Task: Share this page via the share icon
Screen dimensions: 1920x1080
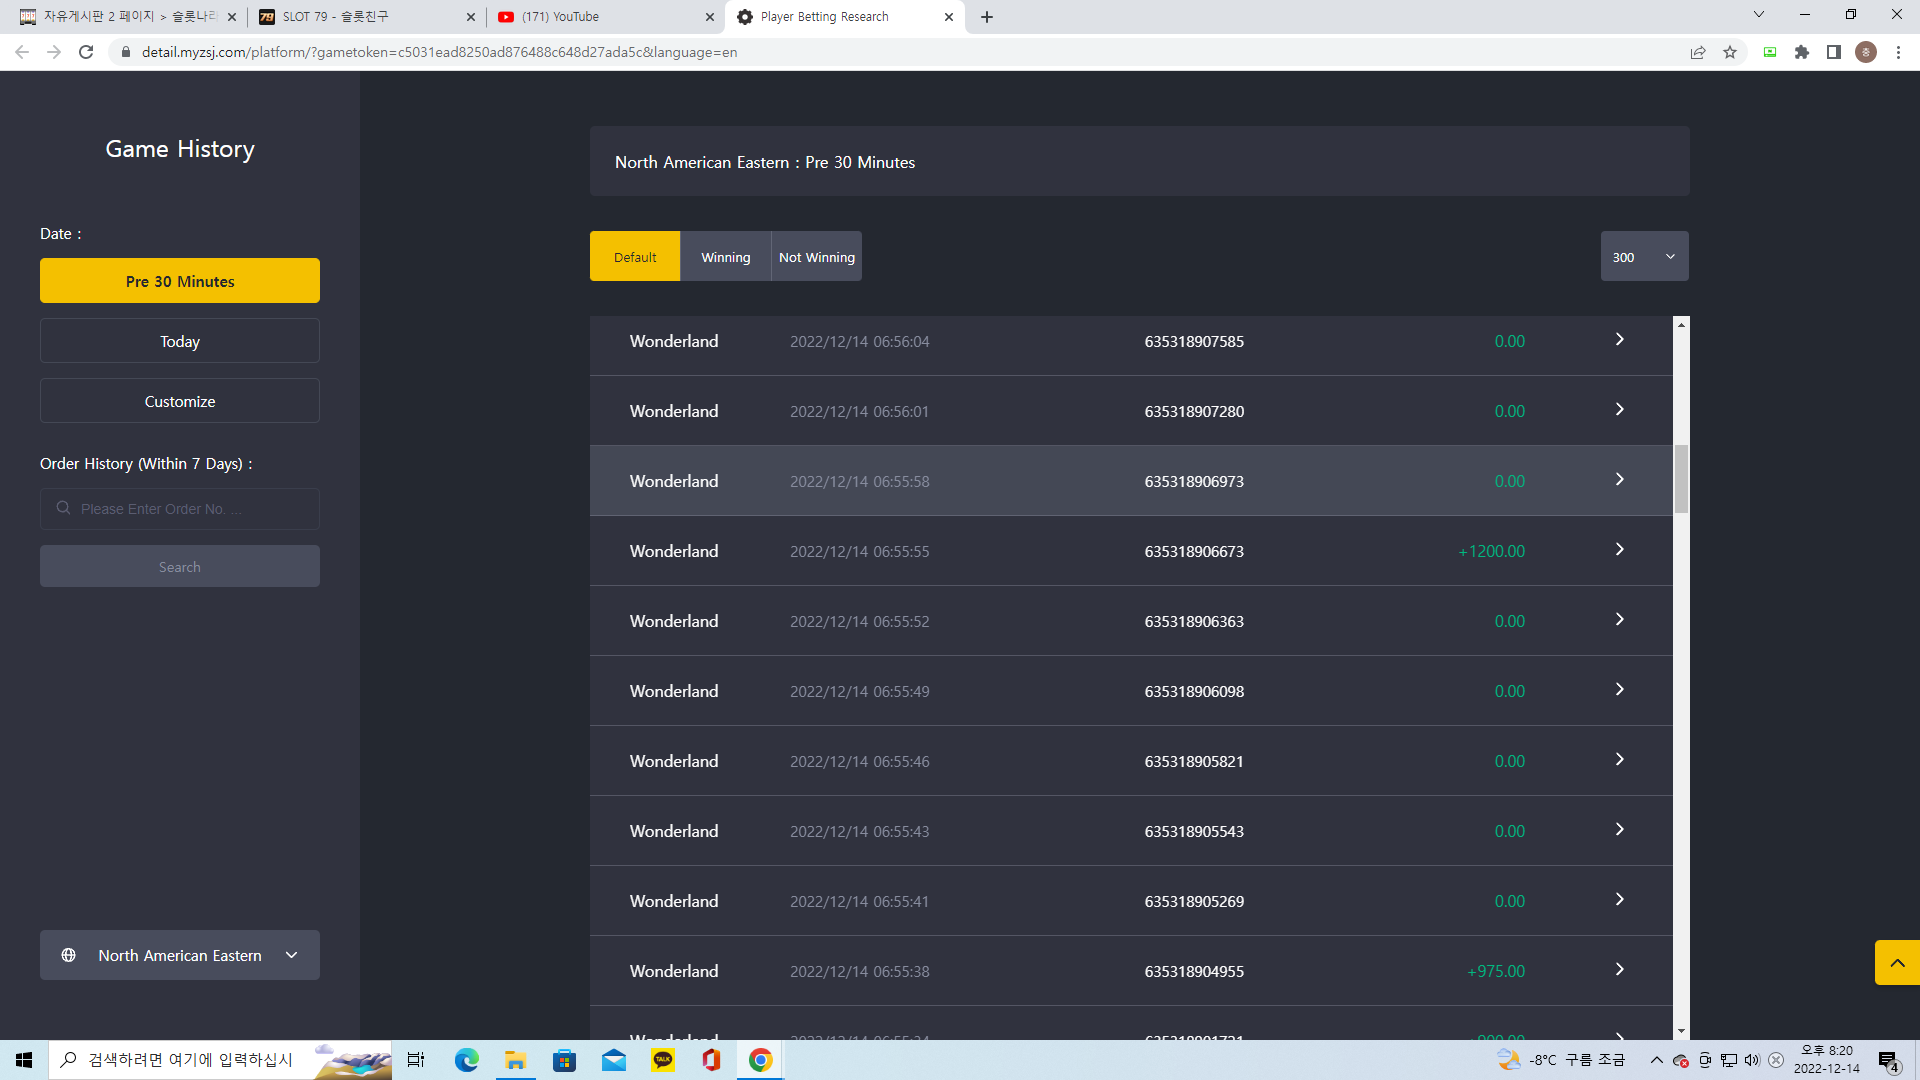Action: 1698,52
